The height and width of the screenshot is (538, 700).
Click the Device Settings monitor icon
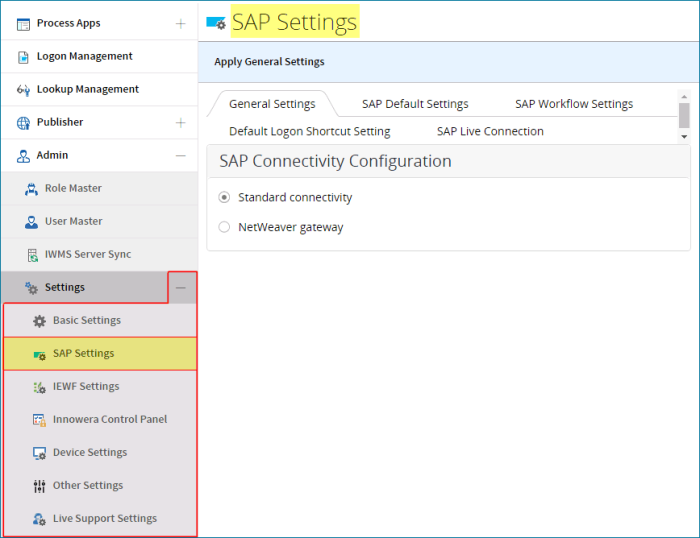coord(39,453)
